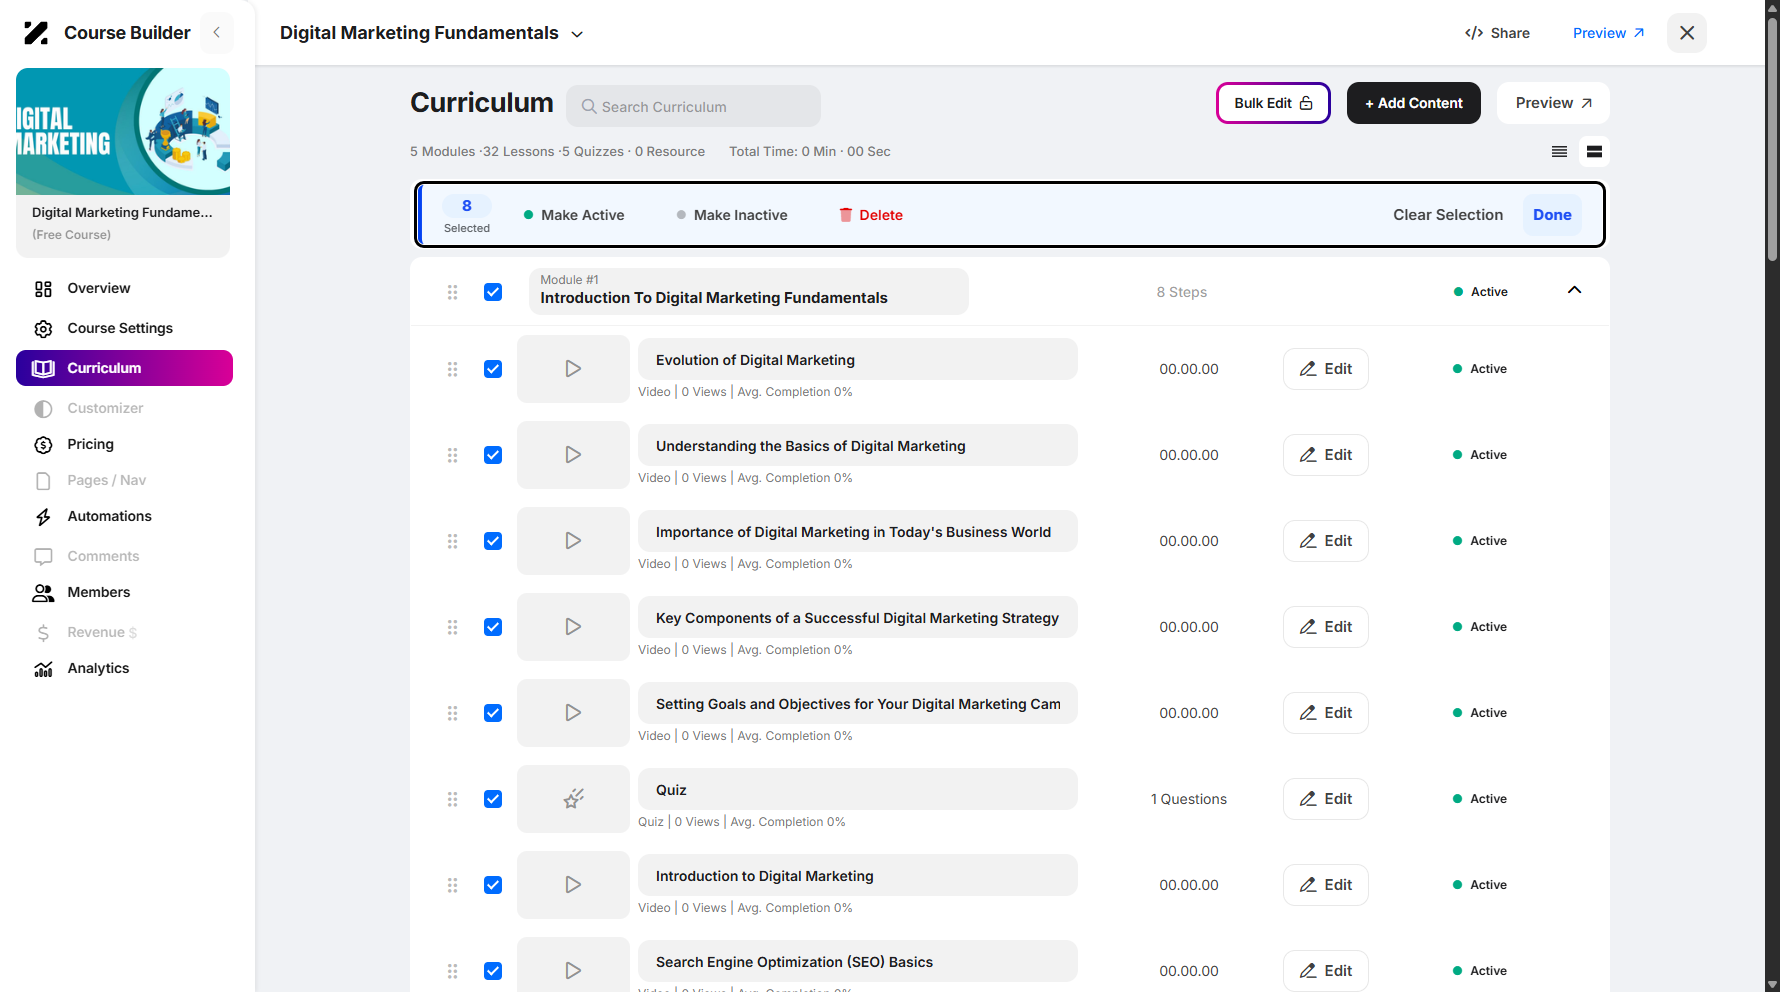Screen dimensions: 1780x992
Task: Uncheck the Quiz row checkbox
Action: tap(493, 799)
